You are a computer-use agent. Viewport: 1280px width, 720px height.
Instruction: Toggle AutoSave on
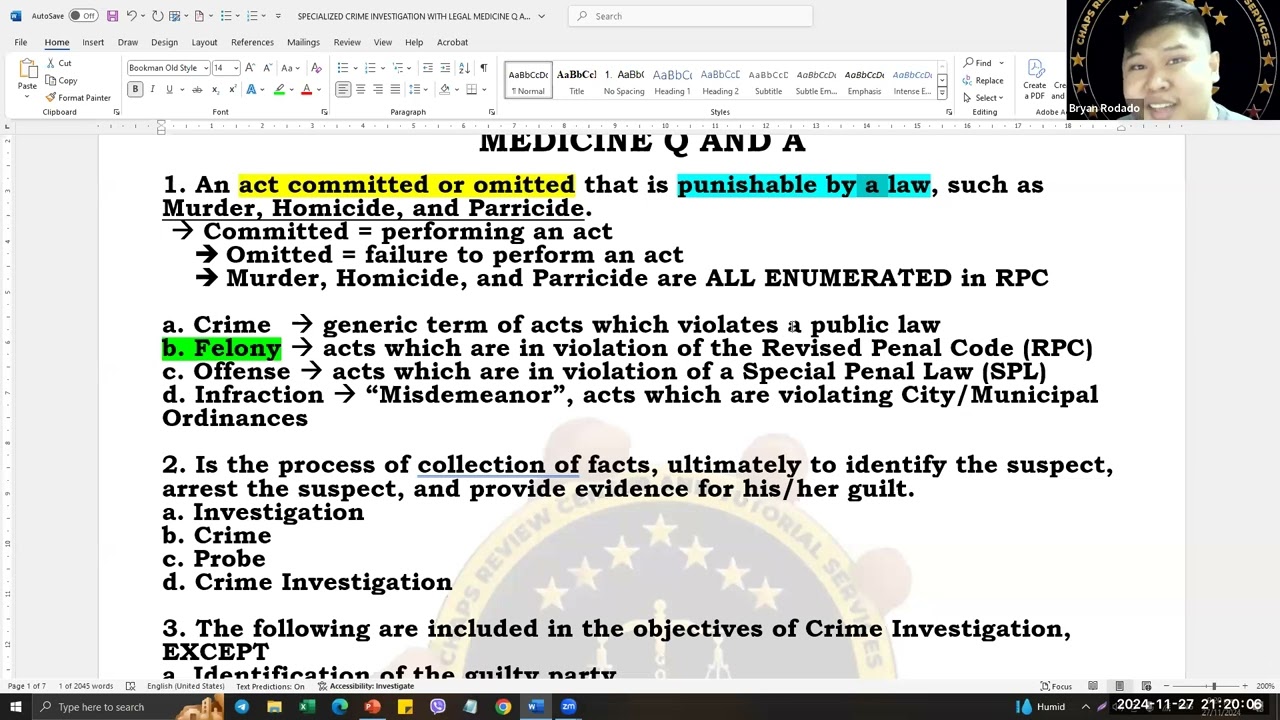click(83, 16)
